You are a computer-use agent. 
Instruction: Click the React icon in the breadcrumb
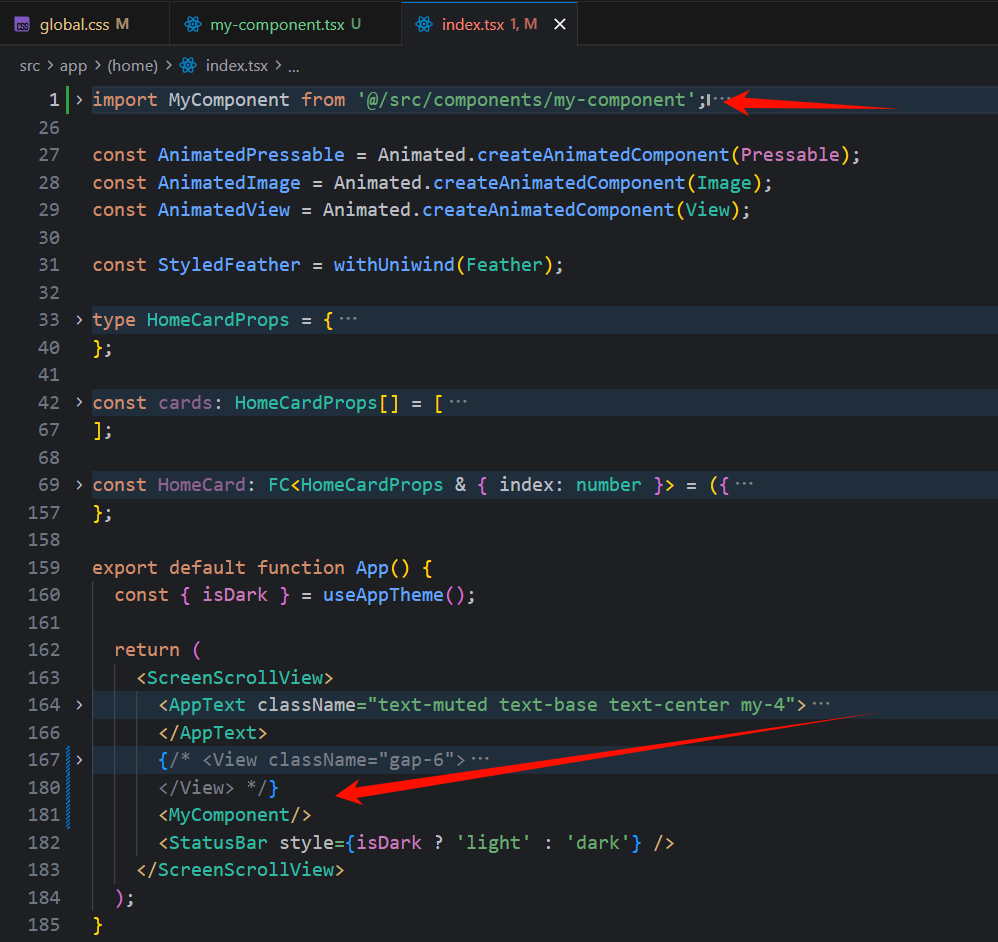click(x=188, y=65)
